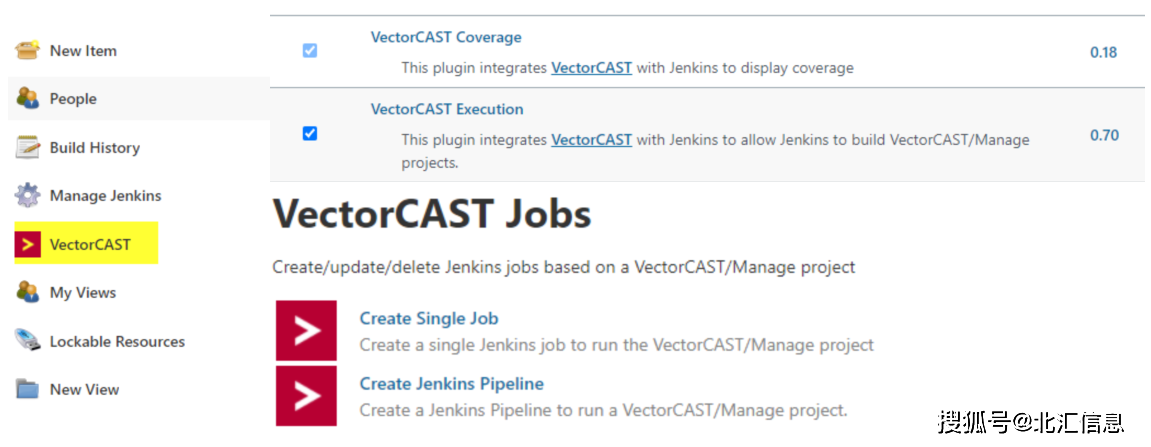Open the Create Jenkins Pipeline link

[x=451, y=384]
